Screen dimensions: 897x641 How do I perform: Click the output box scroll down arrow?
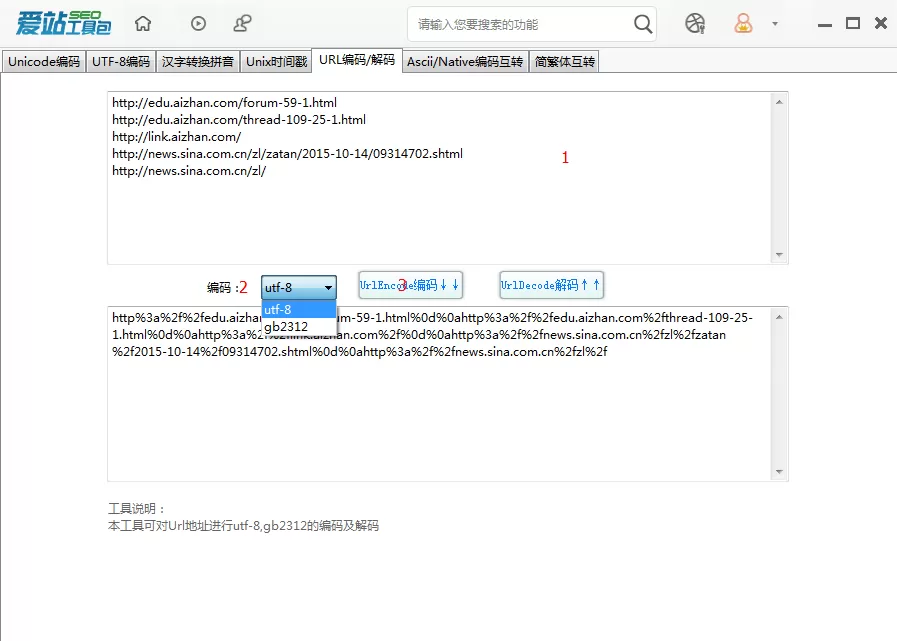(779, 472)
